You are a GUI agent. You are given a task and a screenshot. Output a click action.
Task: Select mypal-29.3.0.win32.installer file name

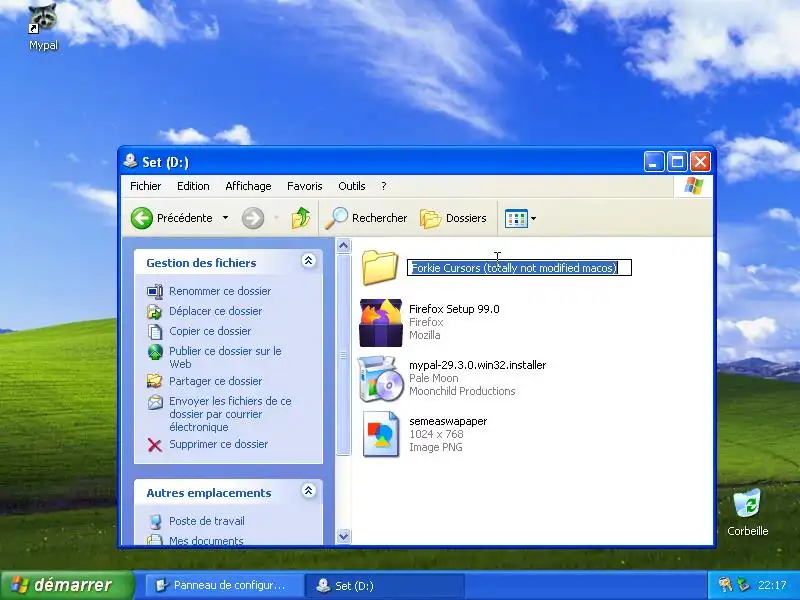pos(478,365)
